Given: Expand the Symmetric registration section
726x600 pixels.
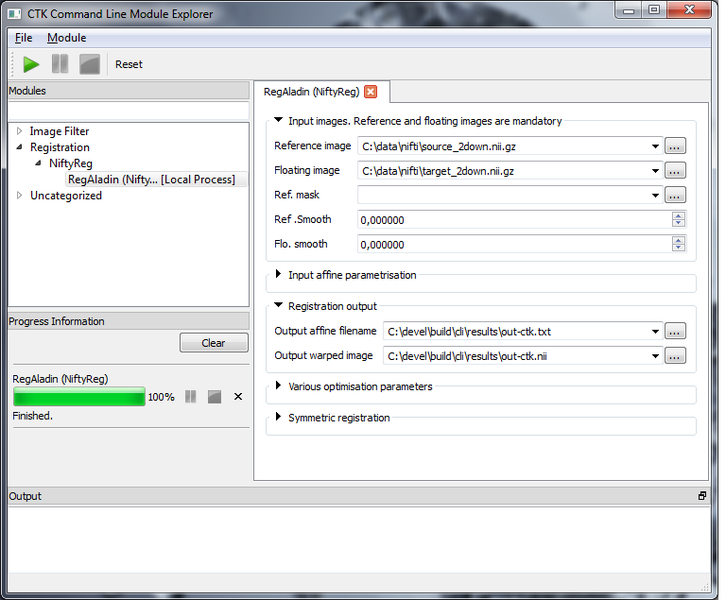Looking at the screenshot, I should click(279, 418).
